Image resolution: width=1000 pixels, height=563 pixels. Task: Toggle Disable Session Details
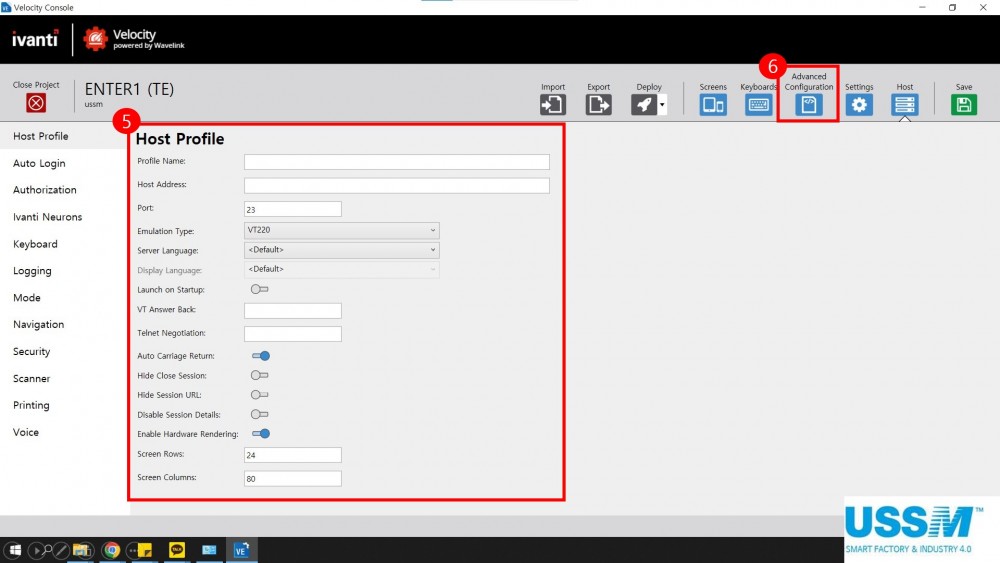(x=260, y=414)
